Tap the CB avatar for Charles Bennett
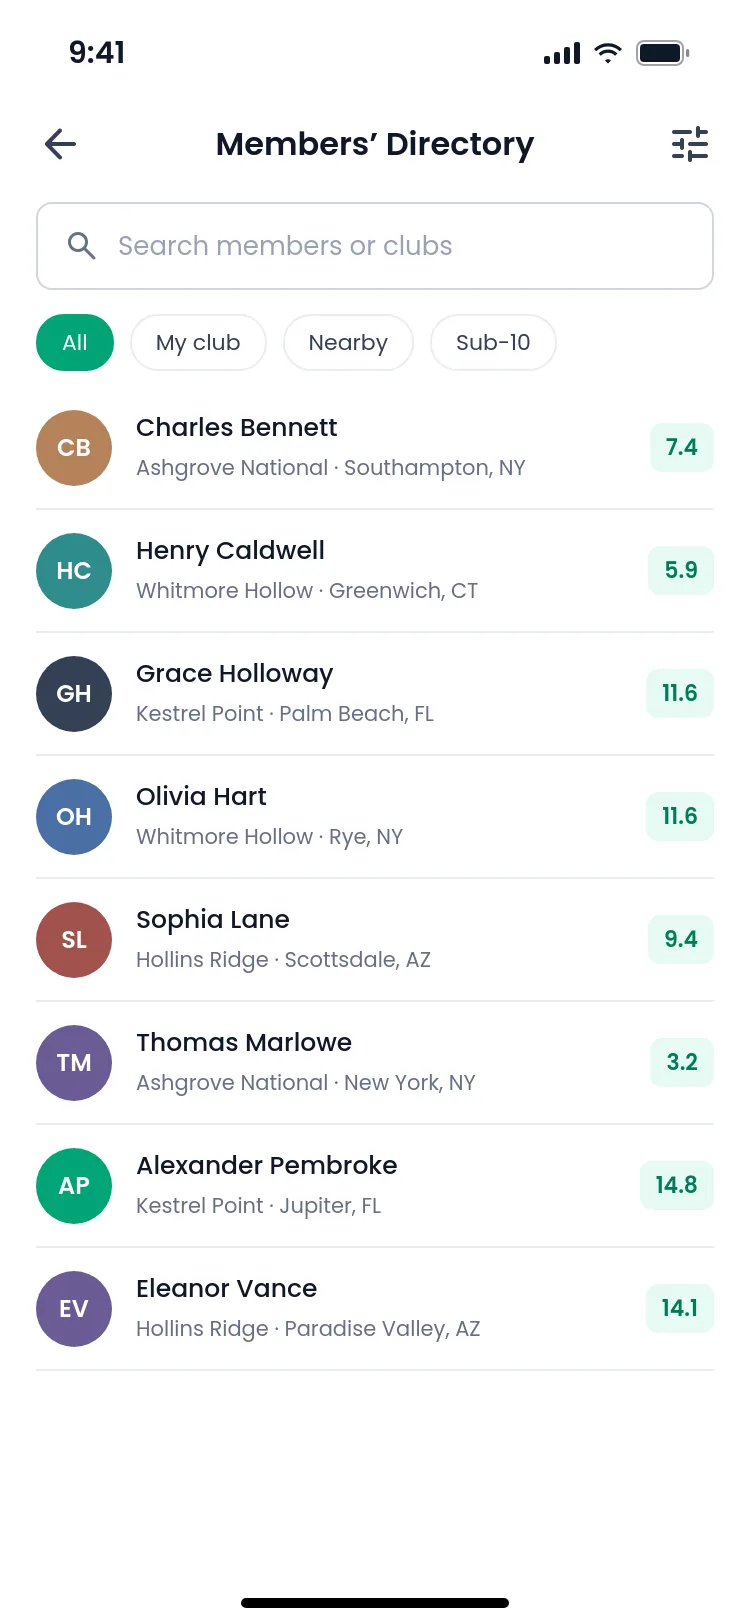Screen dimensions: 750x1624 pos(74,448)
